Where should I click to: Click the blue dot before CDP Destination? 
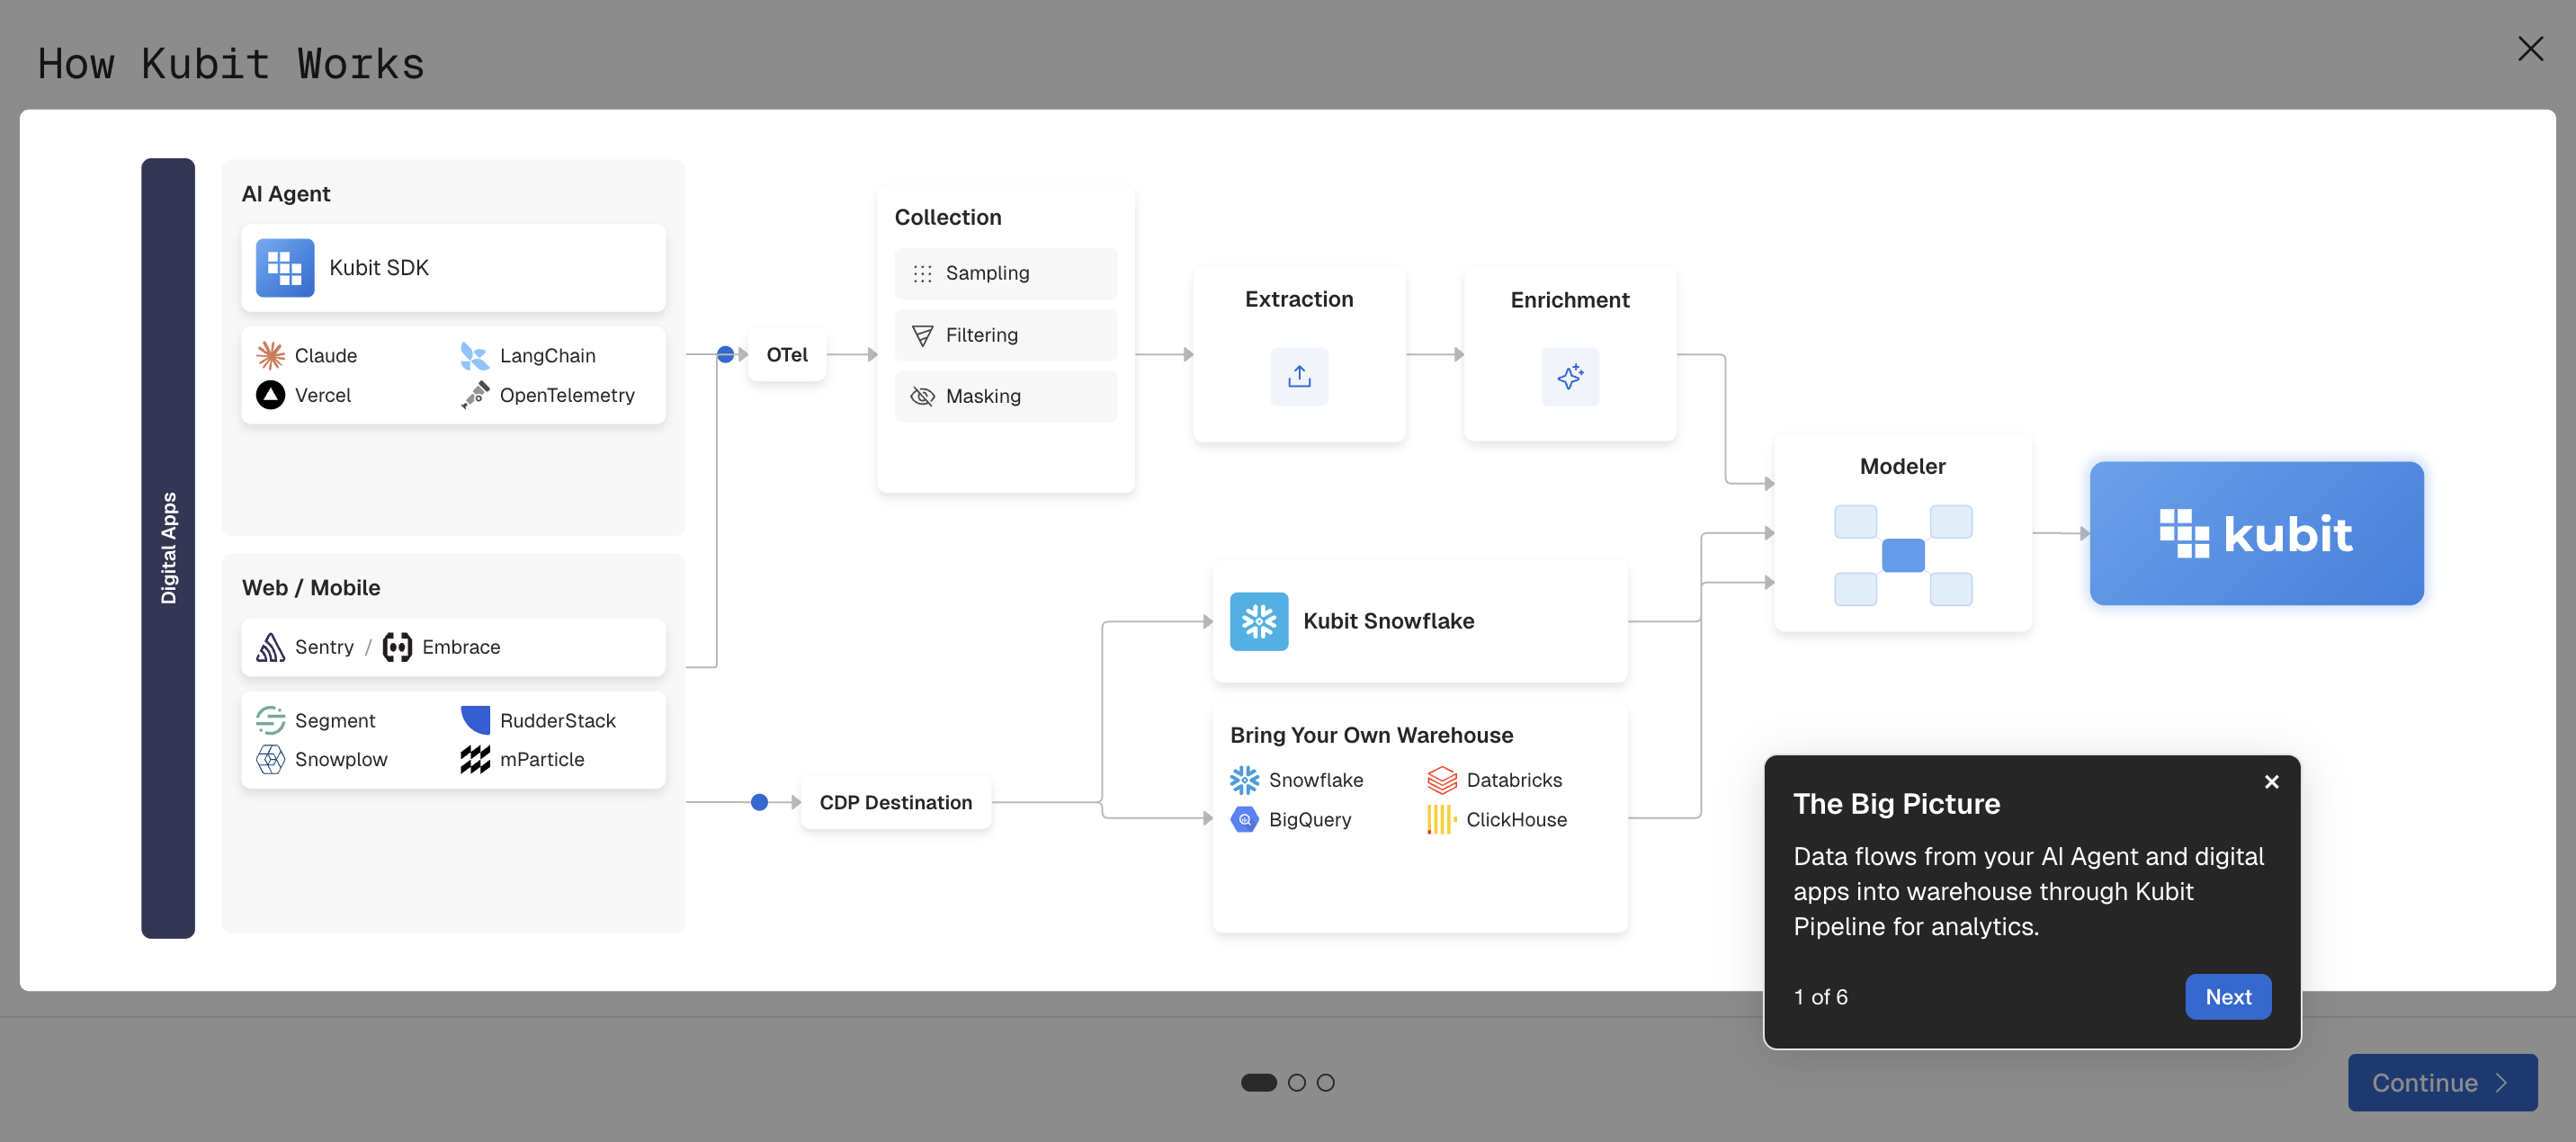tap(759, 802)
